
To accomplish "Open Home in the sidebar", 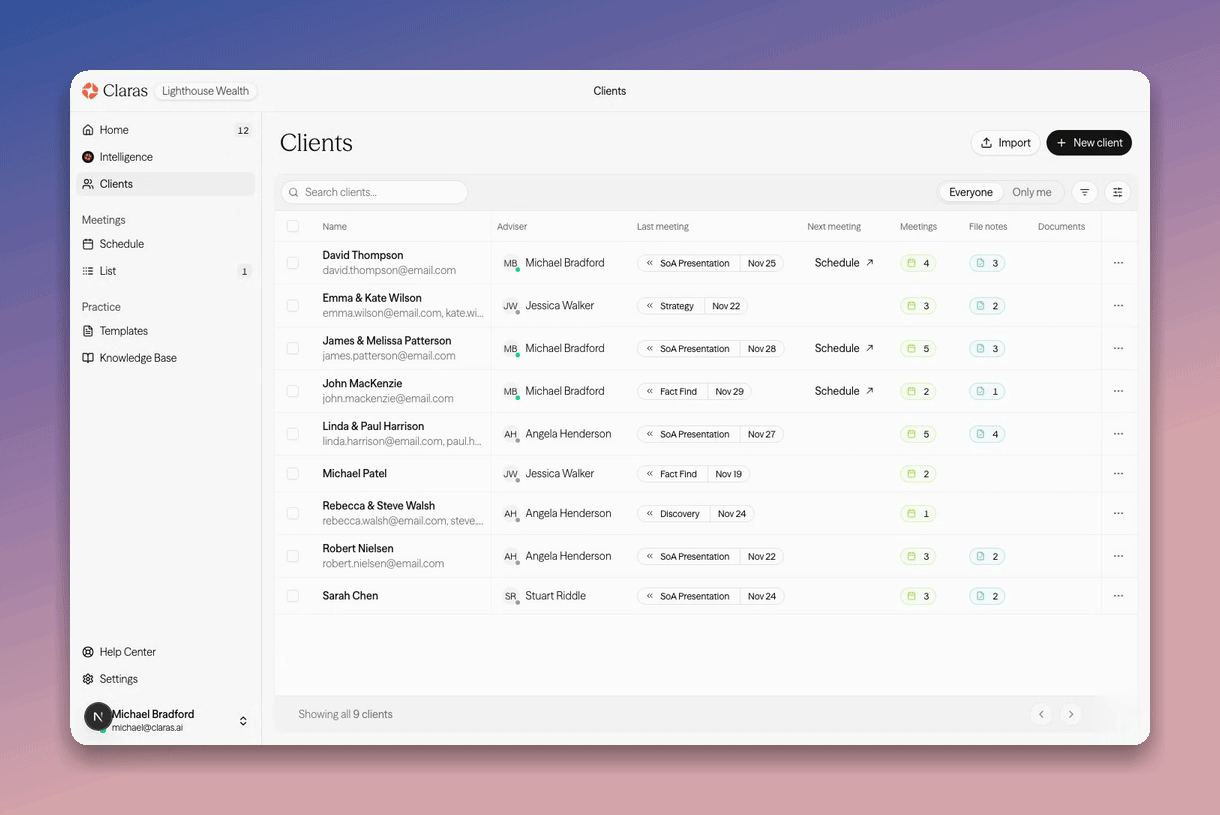I will coord(166,130).
